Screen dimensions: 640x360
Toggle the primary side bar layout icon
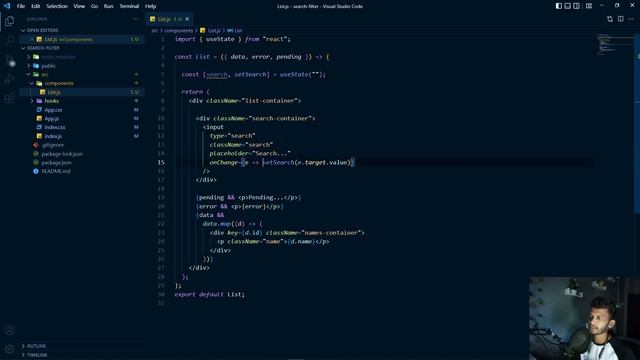click(x=559, y=6)
